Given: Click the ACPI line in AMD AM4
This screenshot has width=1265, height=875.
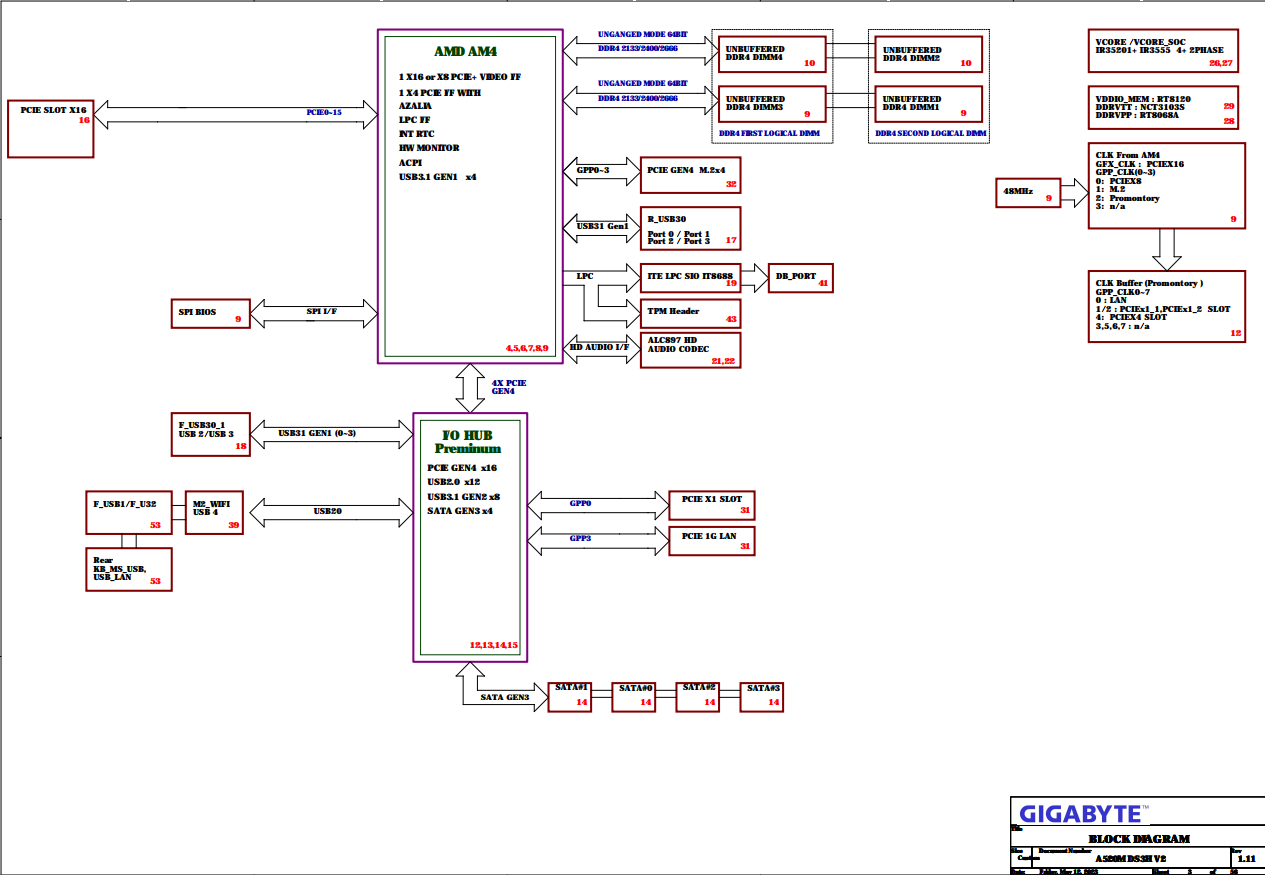Looking at the screenshot, I should point(410,162).
